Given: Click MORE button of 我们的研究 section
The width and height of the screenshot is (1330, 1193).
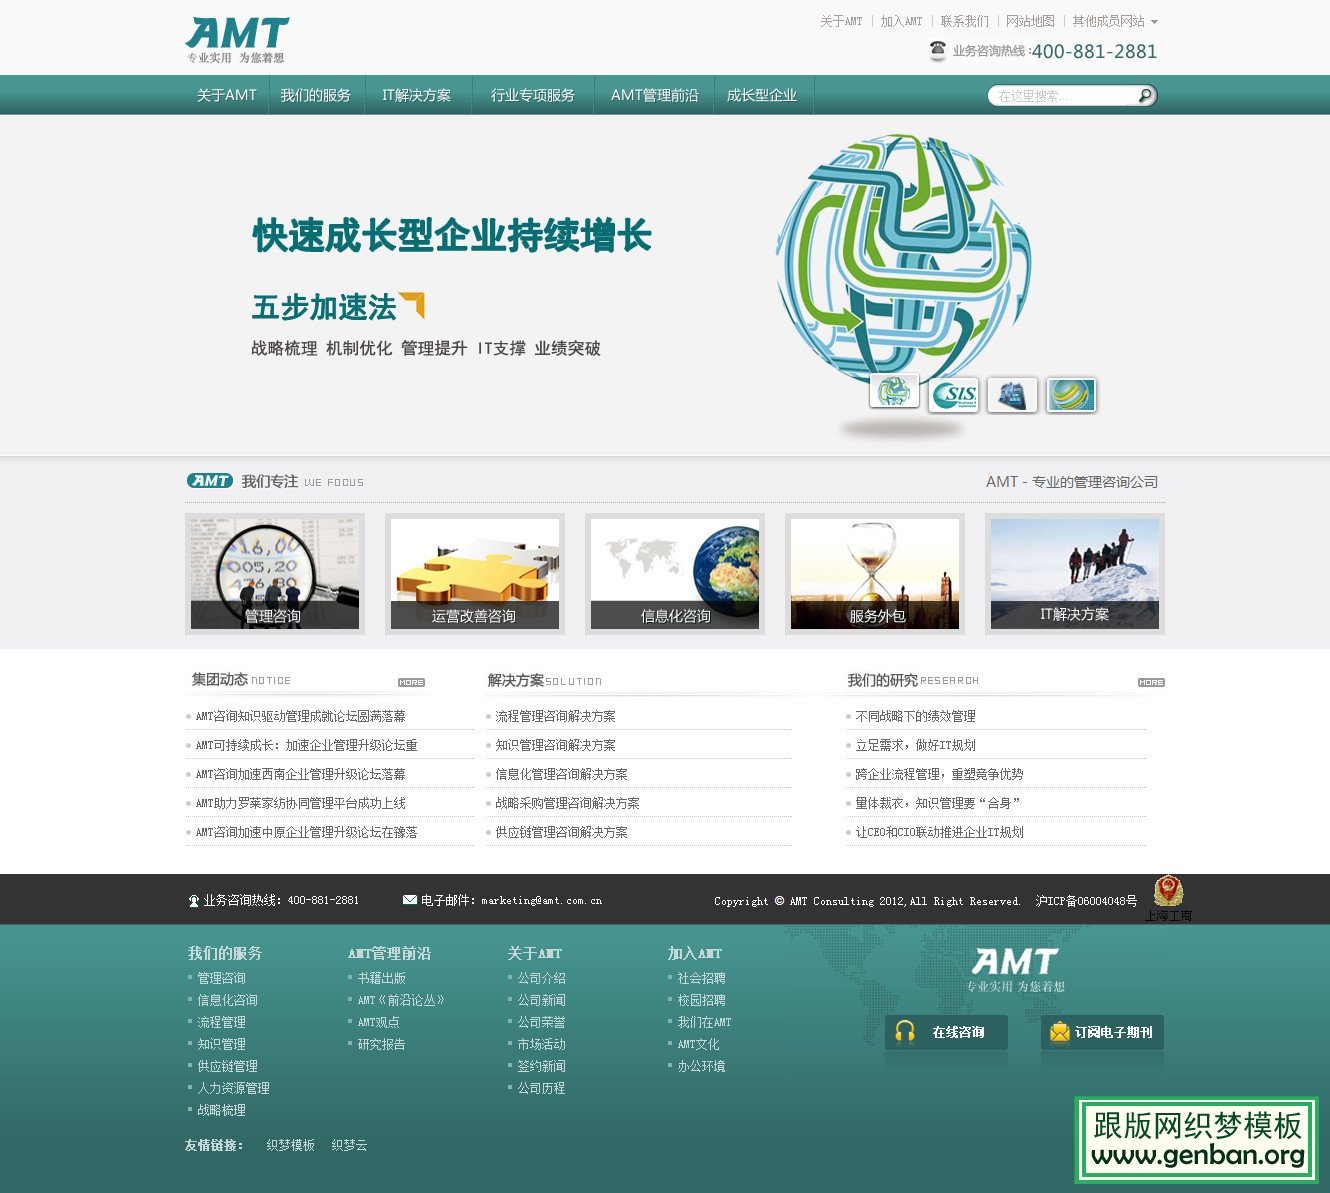Looking at the screenshot, I should click(1150, 682).
